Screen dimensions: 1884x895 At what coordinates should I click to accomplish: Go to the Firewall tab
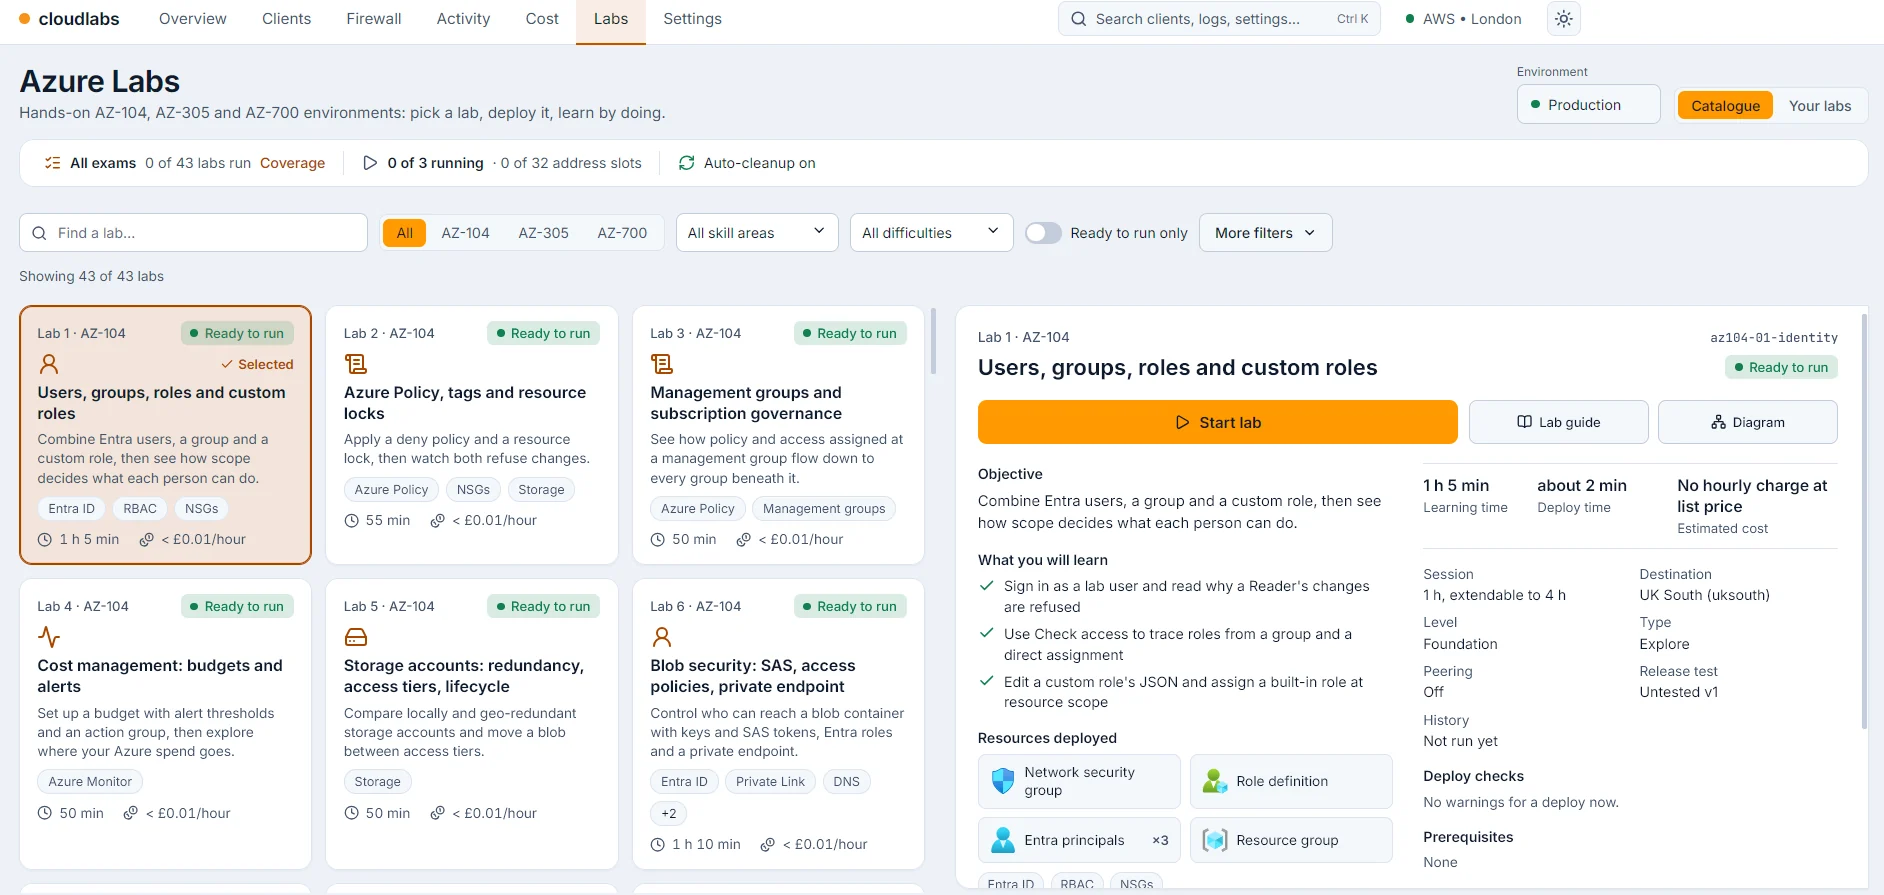tap(374, 19)
